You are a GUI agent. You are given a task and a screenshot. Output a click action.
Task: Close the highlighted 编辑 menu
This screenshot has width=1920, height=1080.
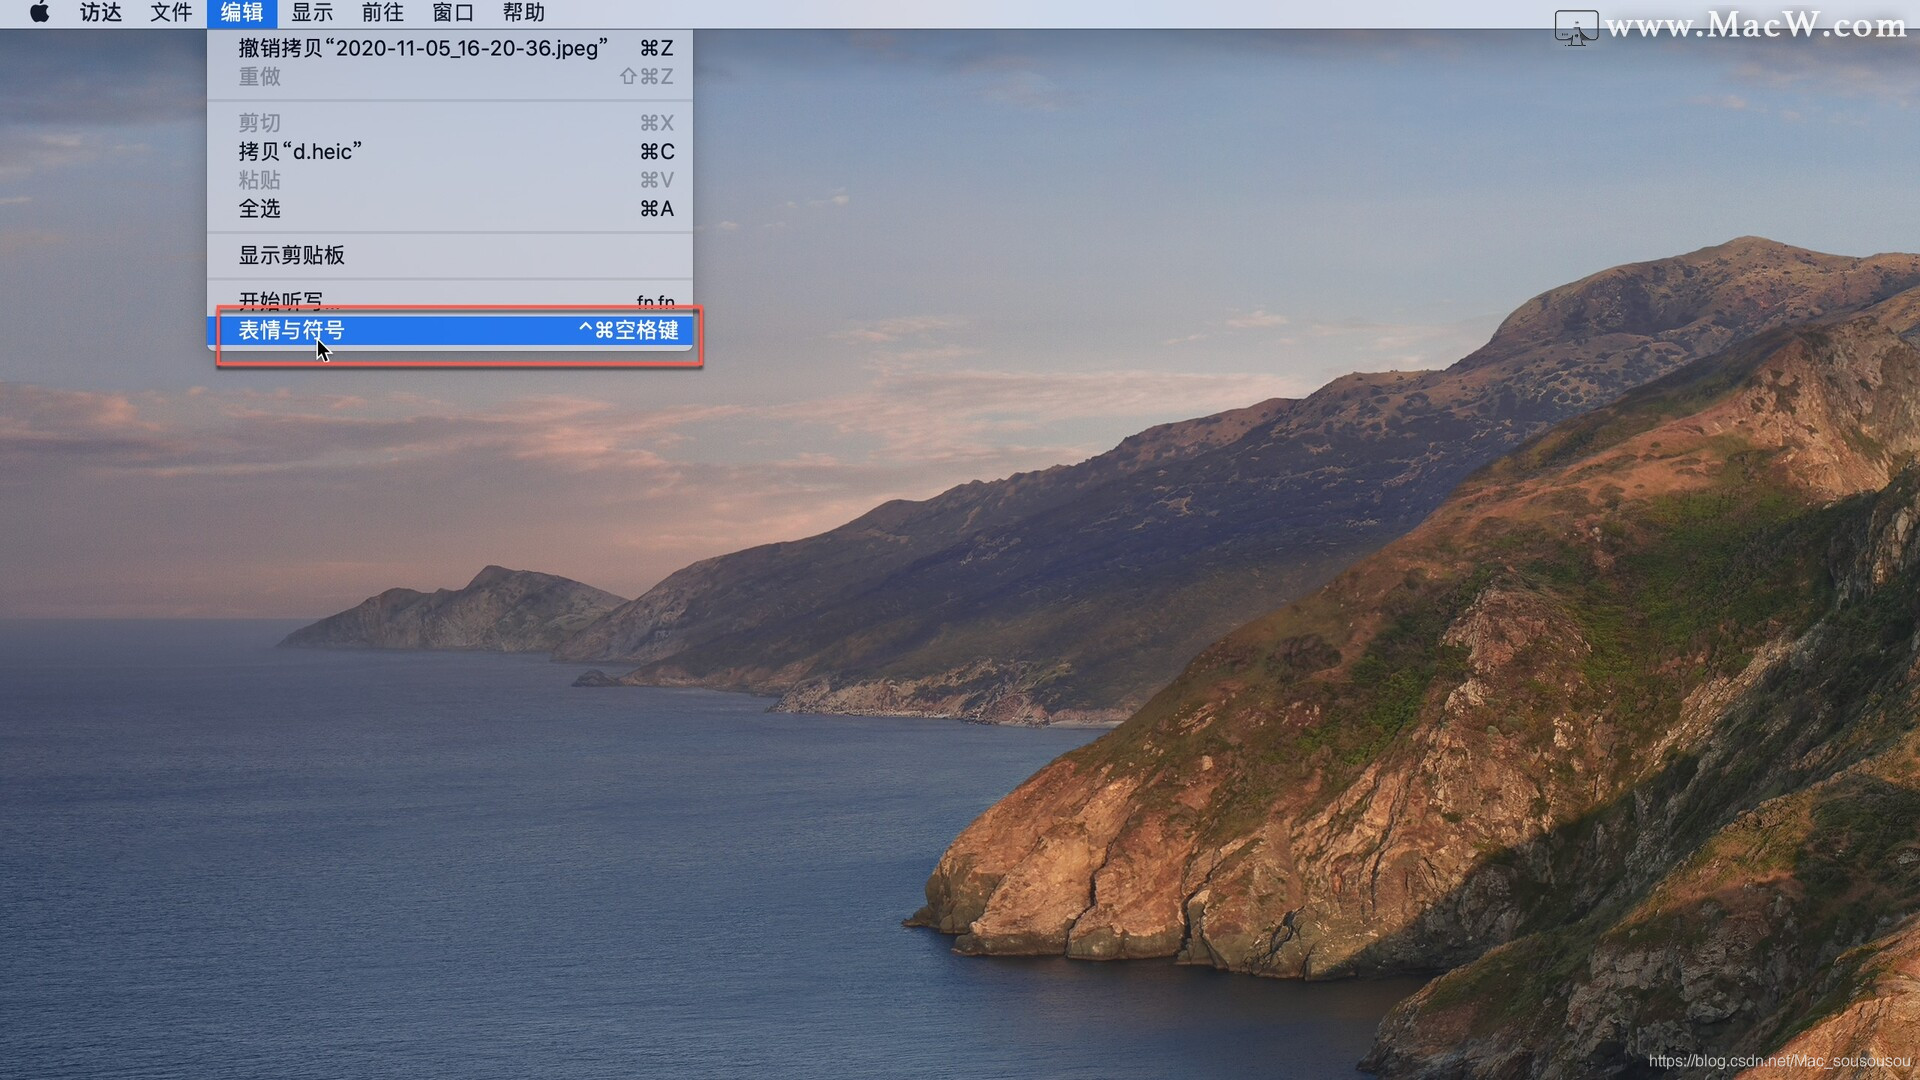[x=242, y=13]
